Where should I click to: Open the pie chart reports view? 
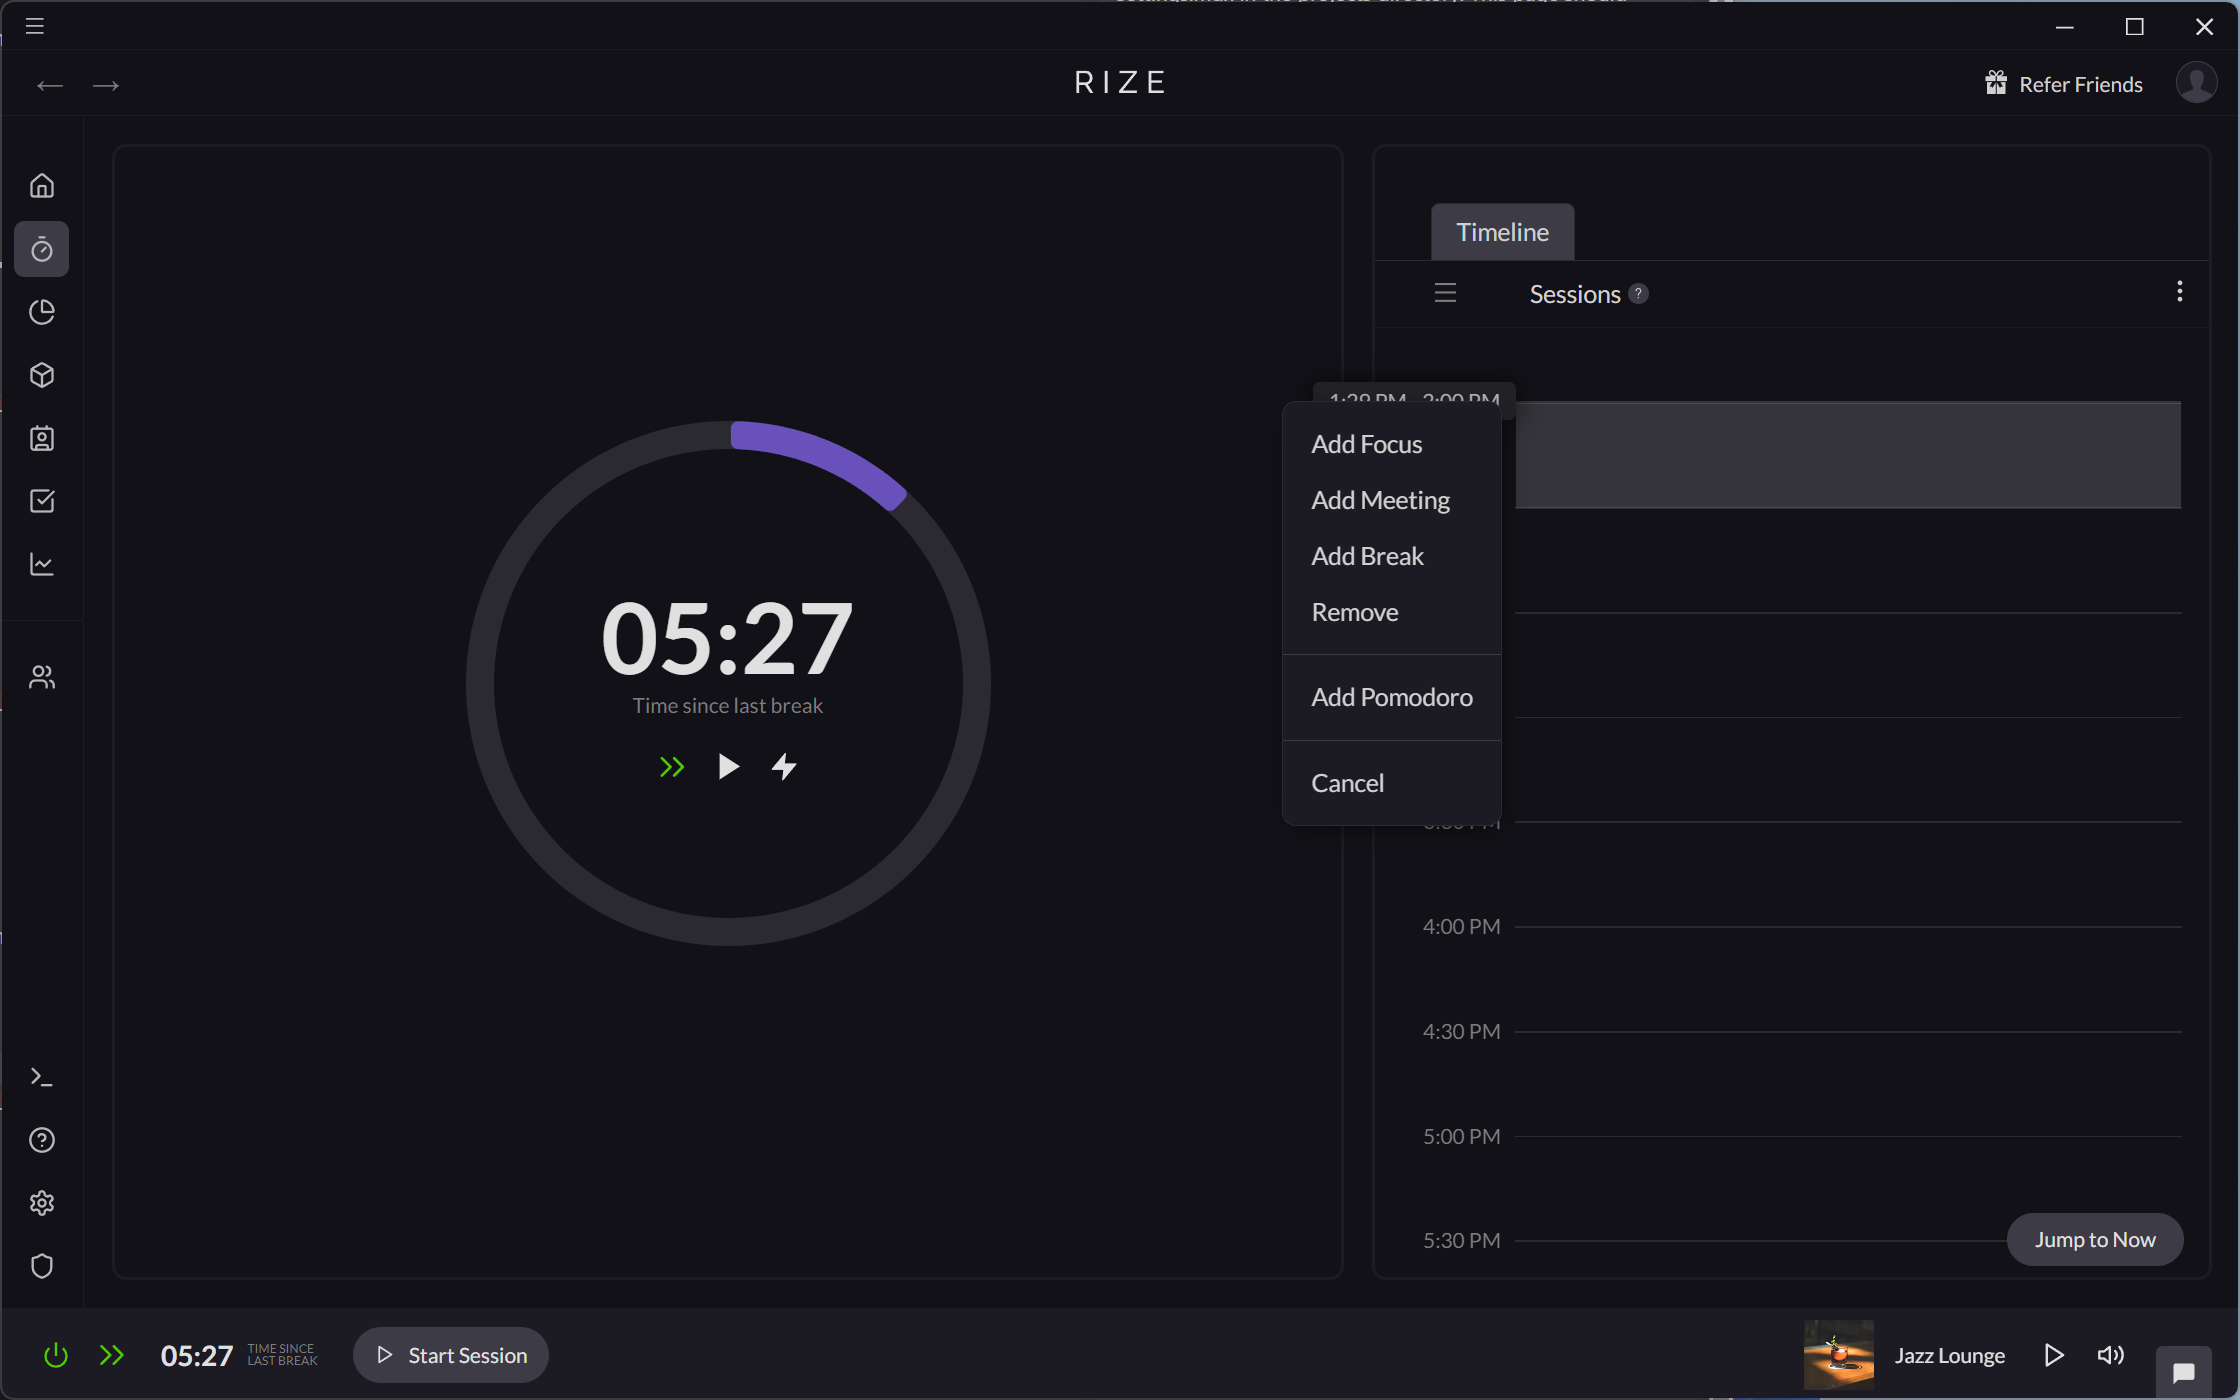(x=42, y=312)
